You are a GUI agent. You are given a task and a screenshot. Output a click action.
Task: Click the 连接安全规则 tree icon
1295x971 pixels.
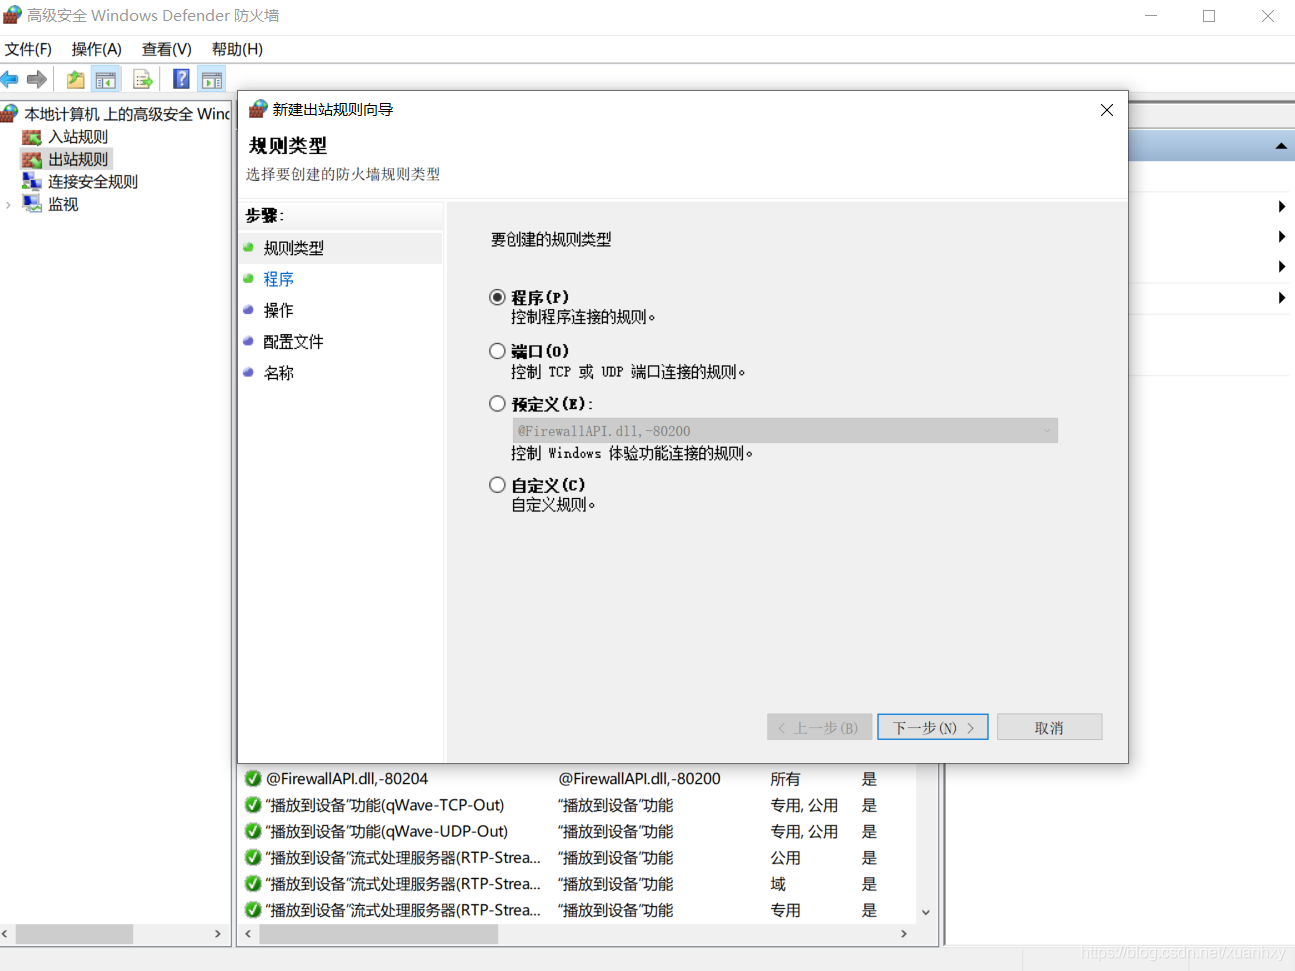coord(32,181)
